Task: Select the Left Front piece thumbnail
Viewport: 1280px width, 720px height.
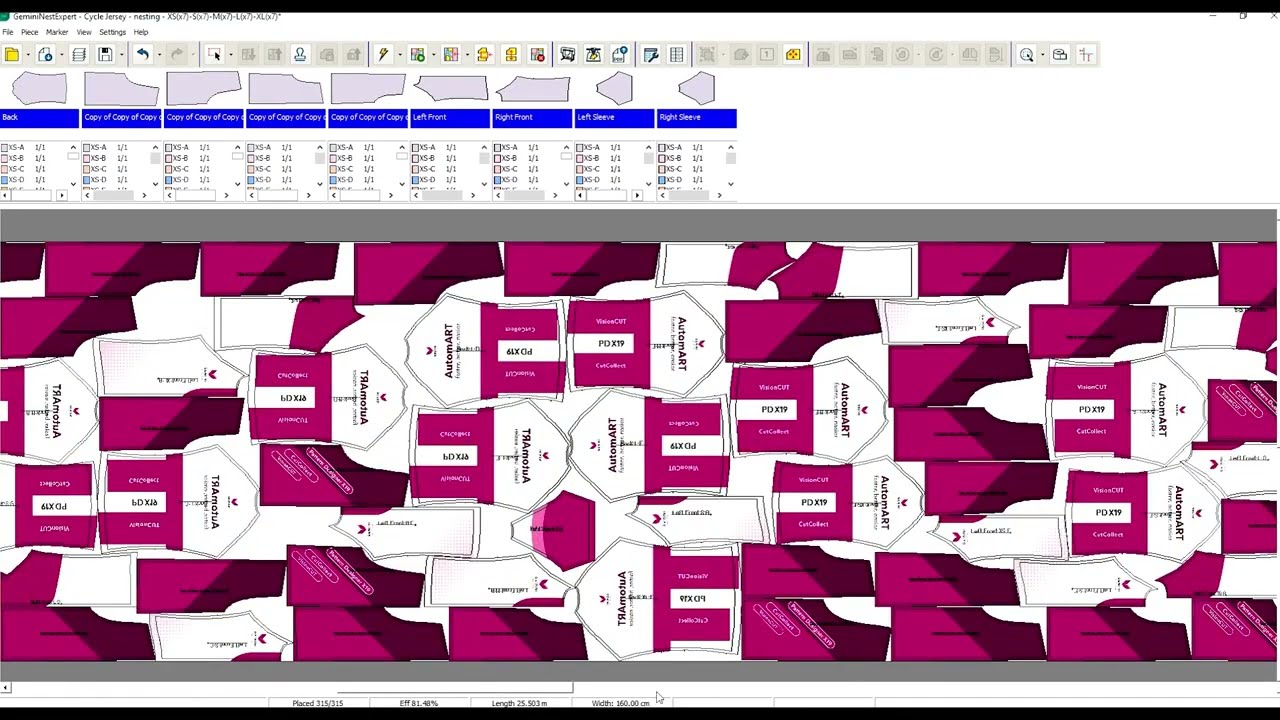Action: [450, 89]
